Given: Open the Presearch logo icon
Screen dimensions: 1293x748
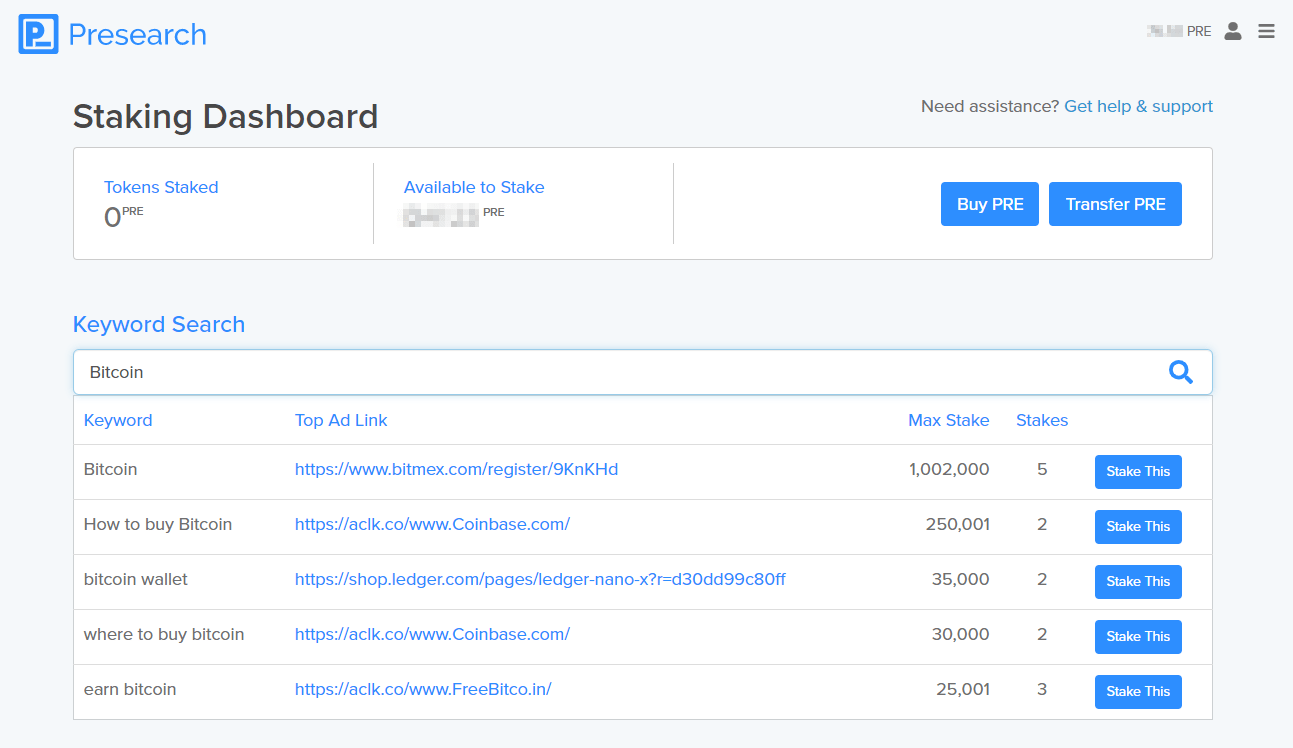Looking at the screenshot, I should 38,34.
